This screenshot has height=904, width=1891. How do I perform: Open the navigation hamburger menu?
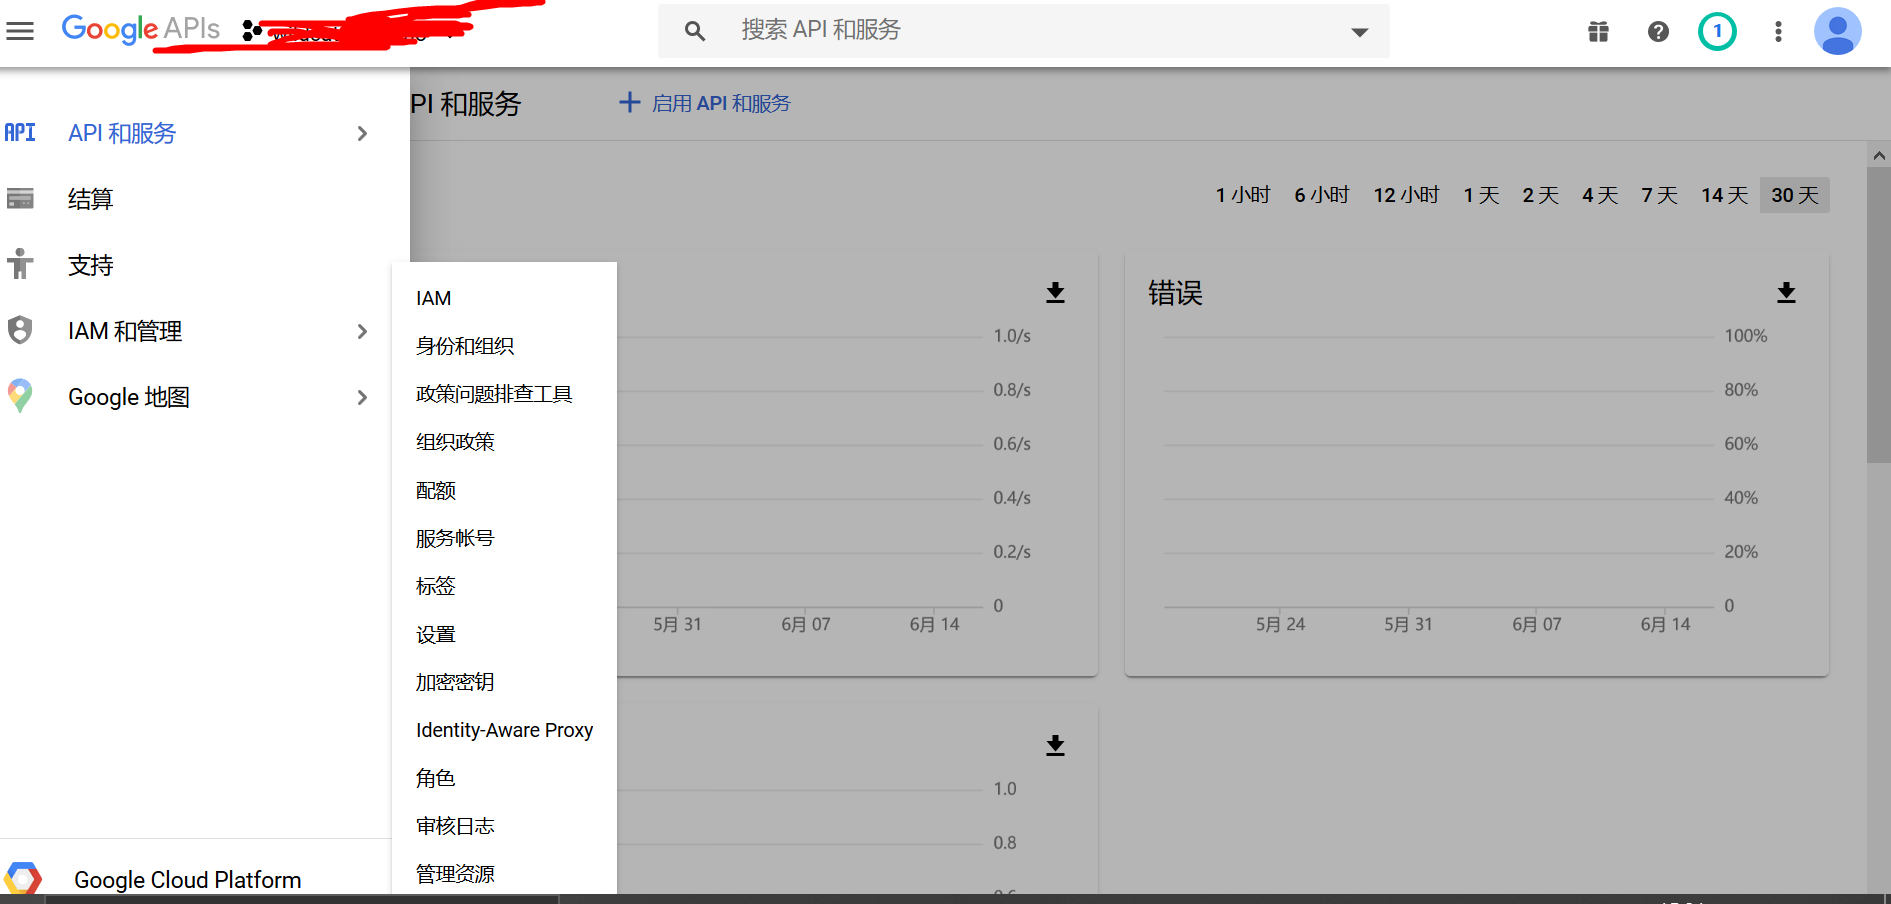coord(20,30)
